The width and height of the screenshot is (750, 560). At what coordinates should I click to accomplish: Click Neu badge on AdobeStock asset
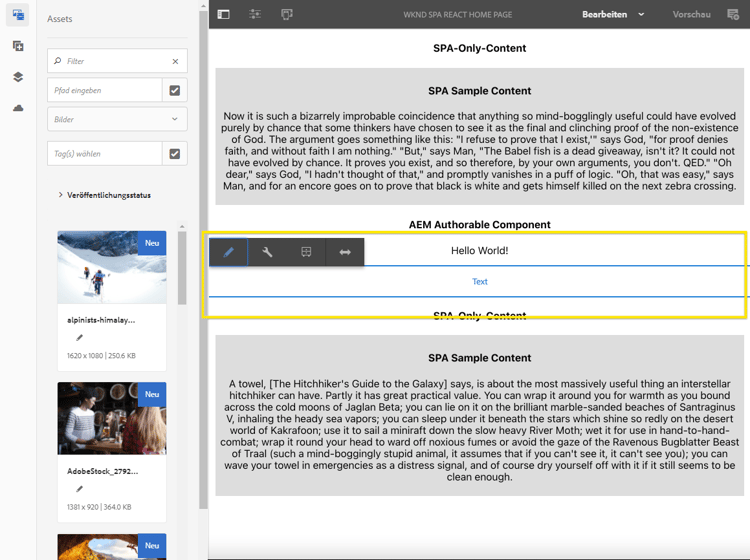click(152, 394)
